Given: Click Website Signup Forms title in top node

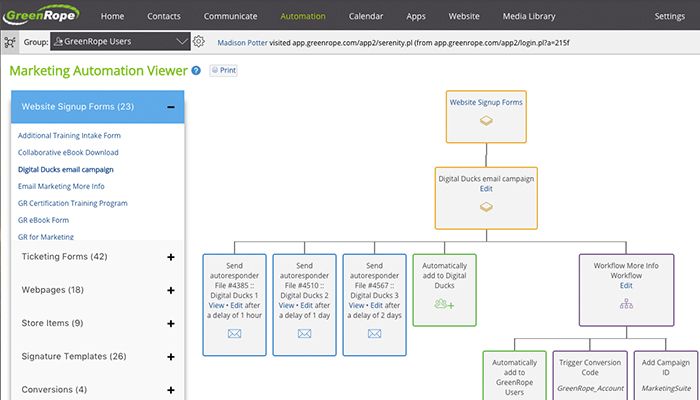Looking at the screenshot, I should coord(486,102).
